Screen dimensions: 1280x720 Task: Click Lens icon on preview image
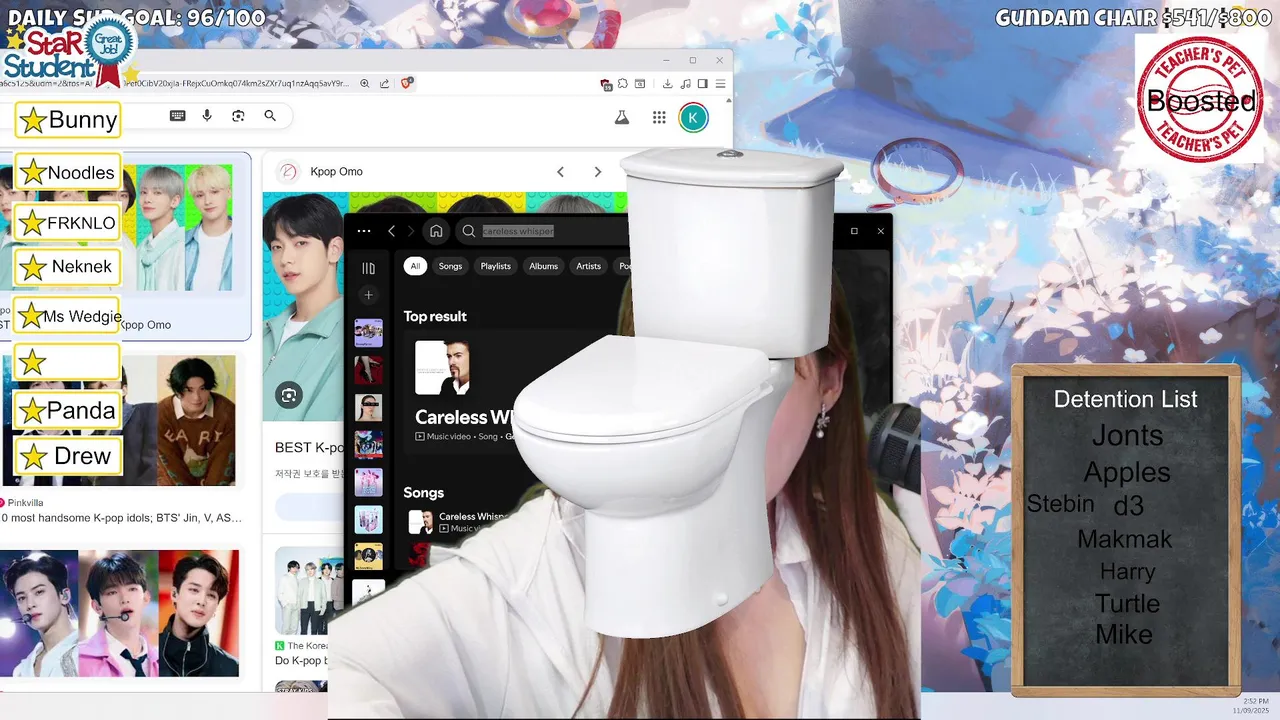coord(289,395)
